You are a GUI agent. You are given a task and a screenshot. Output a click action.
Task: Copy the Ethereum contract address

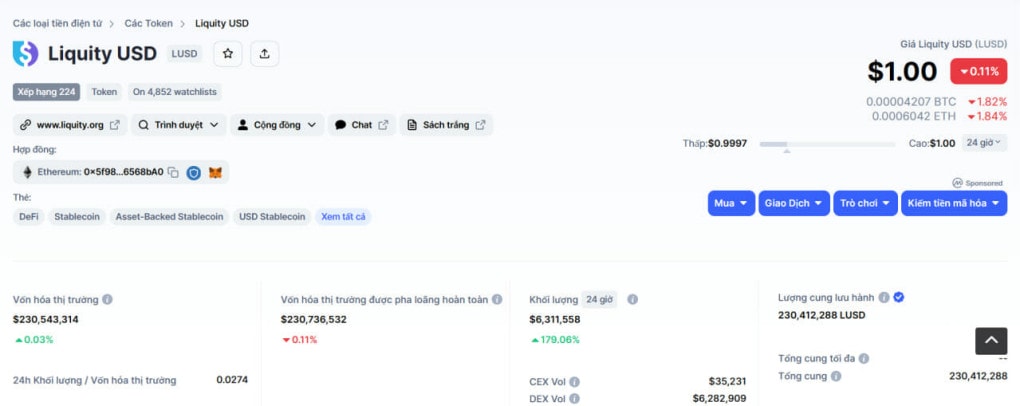click(173, 172)
